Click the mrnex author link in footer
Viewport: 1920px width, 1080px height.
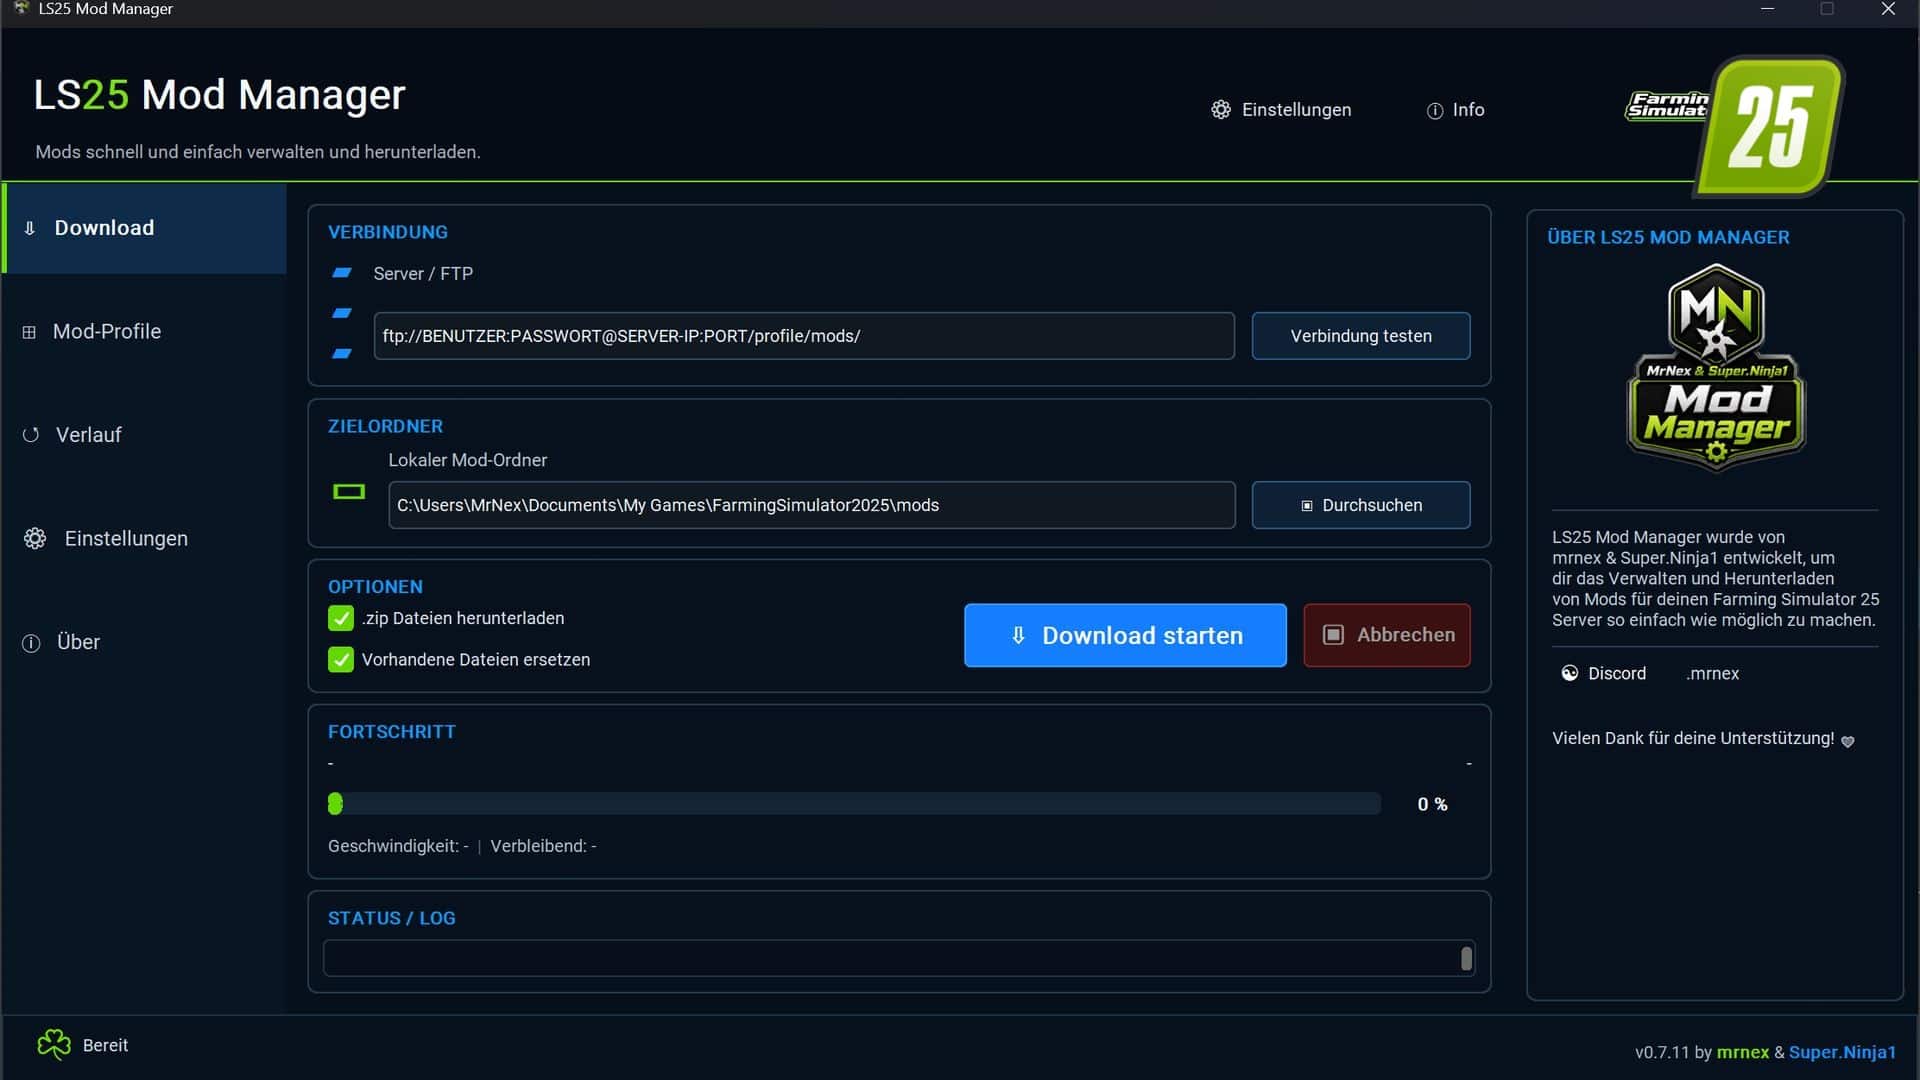click(1743, 1052)
